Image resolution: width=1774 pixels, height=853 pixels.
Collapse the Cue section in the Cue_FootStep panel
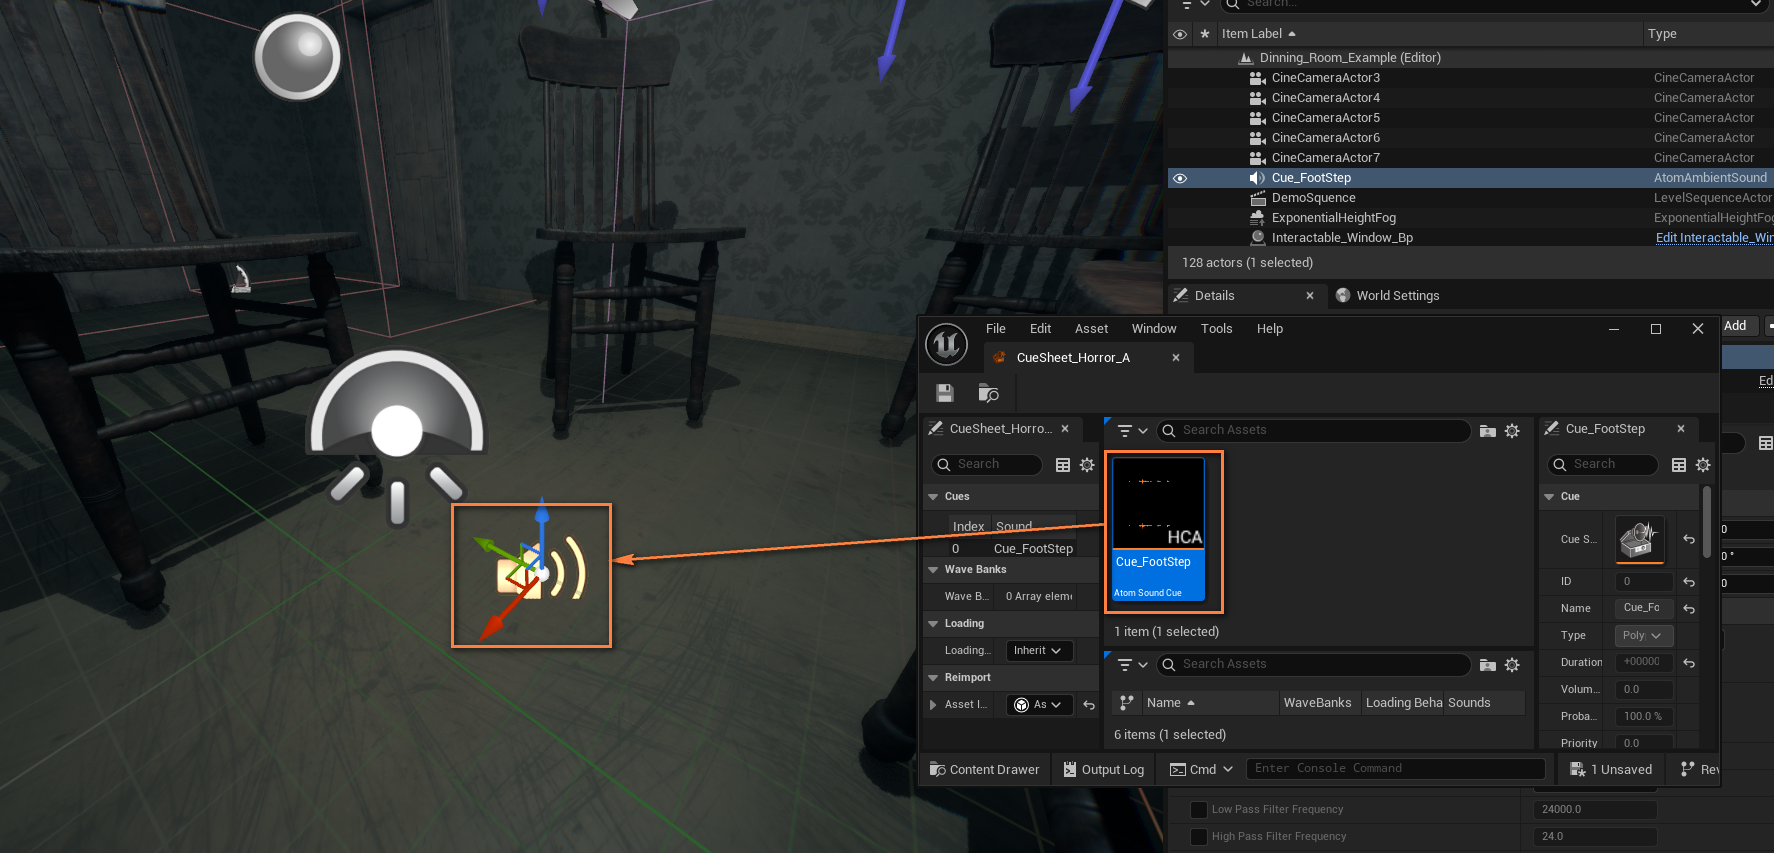(x=1549, y=497)
